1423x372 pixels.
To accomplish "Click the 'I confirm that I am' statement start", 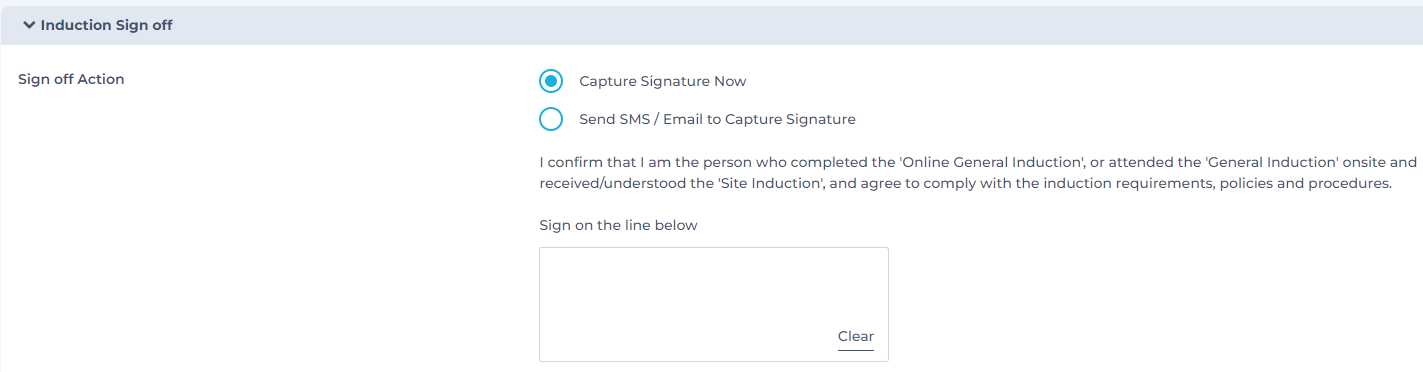I will click(603, 161).
